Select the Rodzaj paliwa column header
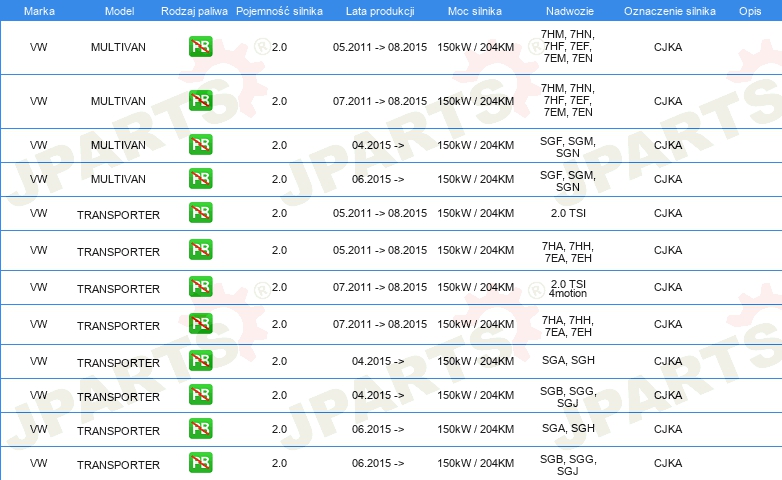The width and height of the screenshot is (782, 480). [x=194, y=10]
